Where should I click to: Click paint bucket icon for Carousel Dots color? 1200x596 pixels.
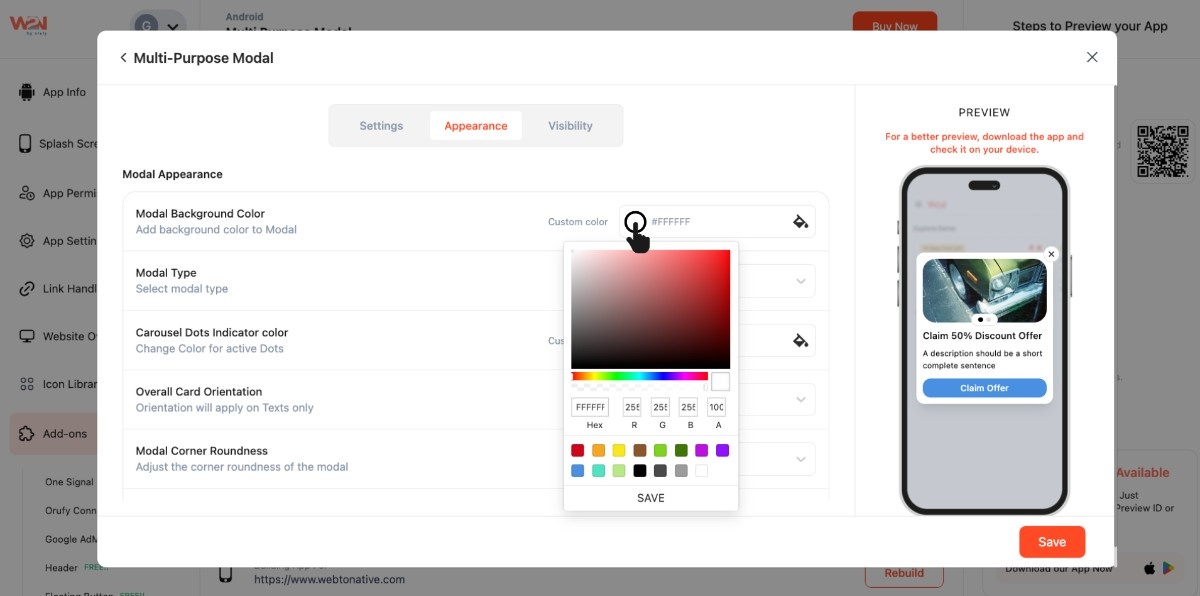[x=800, y=340]
